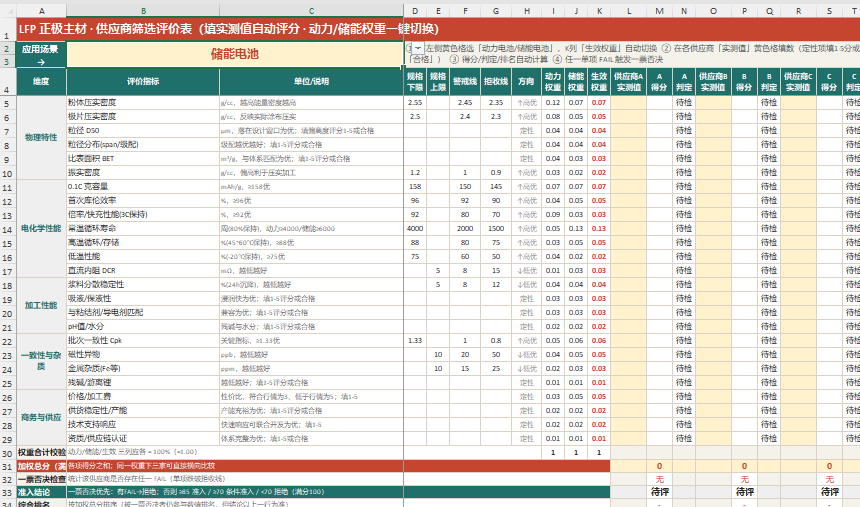The height and width of the screenshot is (507, 860).
Task: Click the 评价指标 header cell
Action: click(x=143, y=82)
